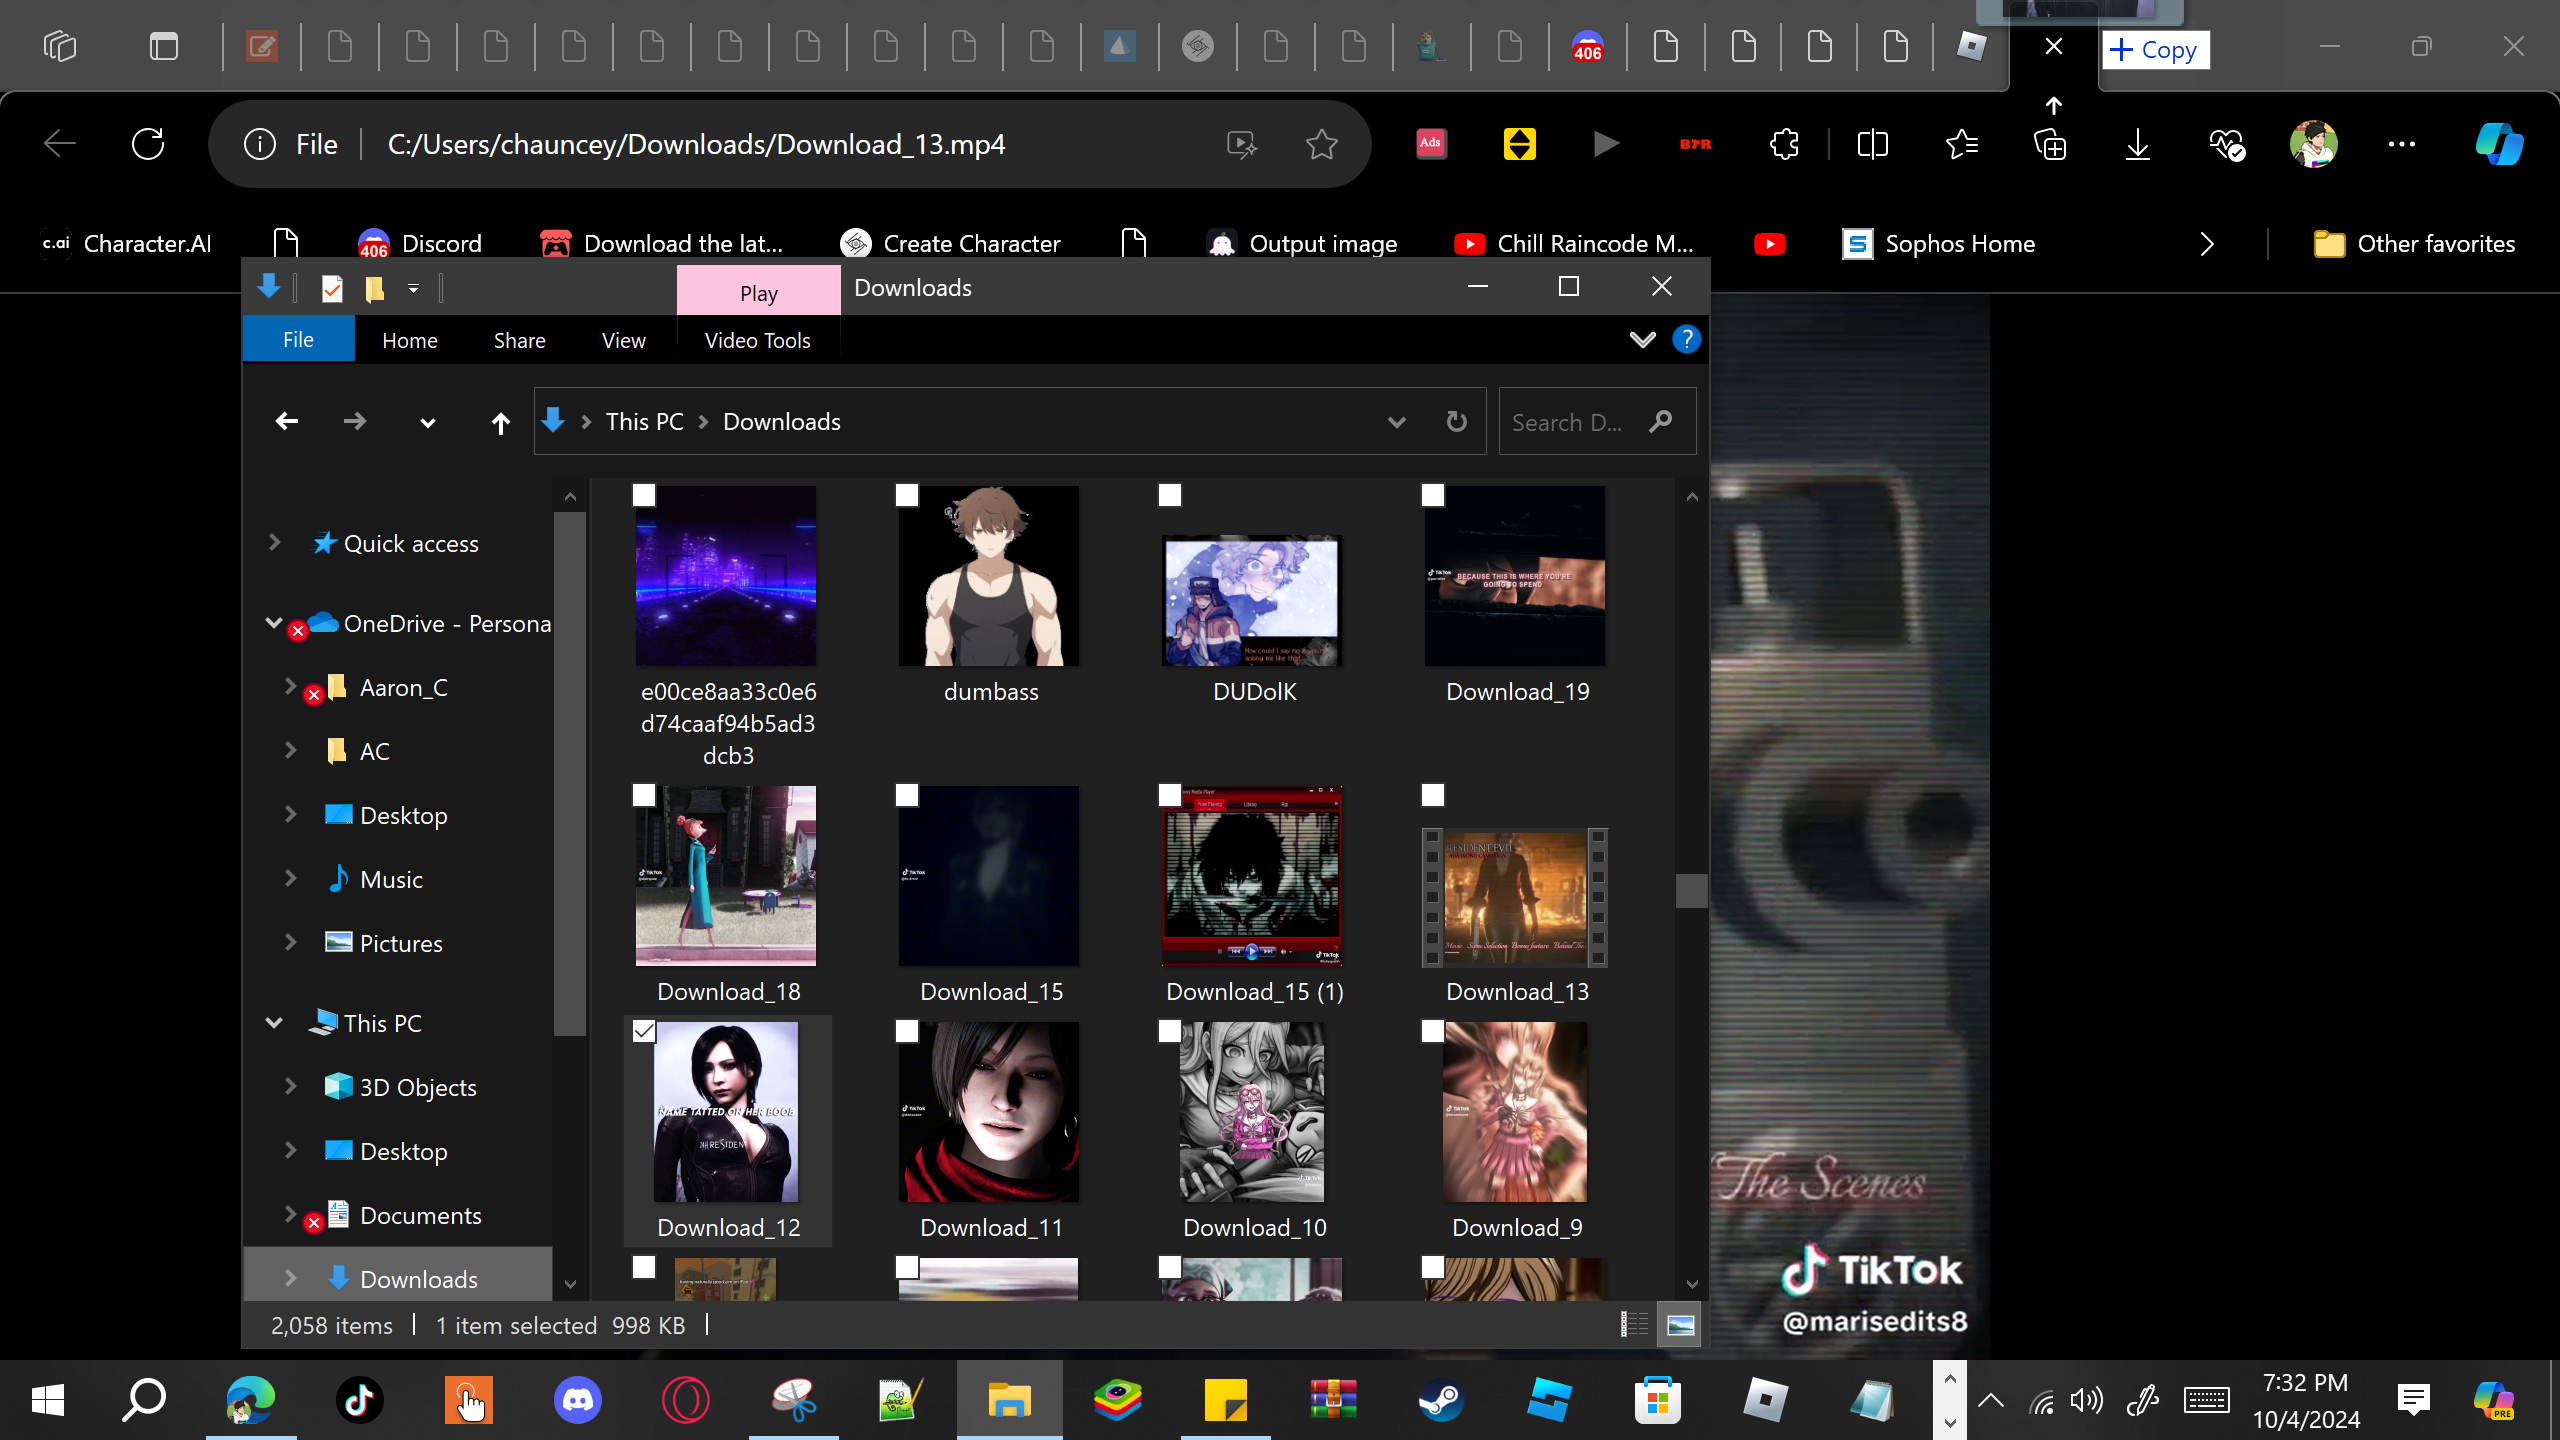This screenshot has width=2560, height=1440.
Task: Open the Home ribbon tab
Action: [x=410, y=340]
